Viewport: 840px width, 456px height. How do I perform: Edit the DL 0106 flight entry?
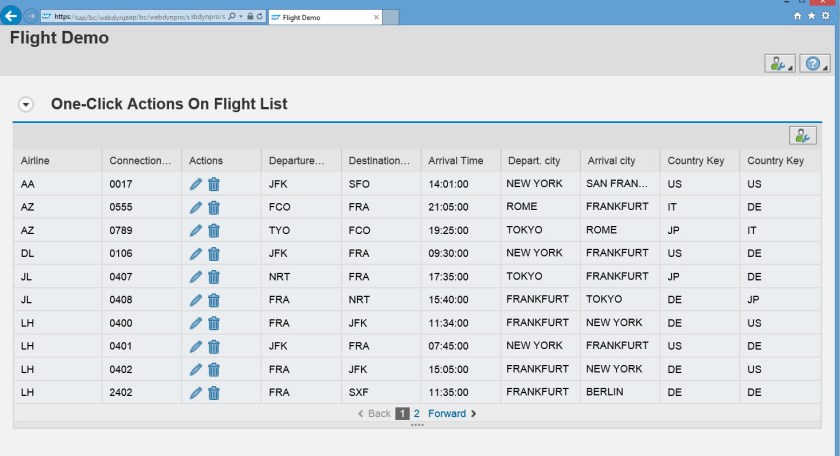[x=196, y=253]
